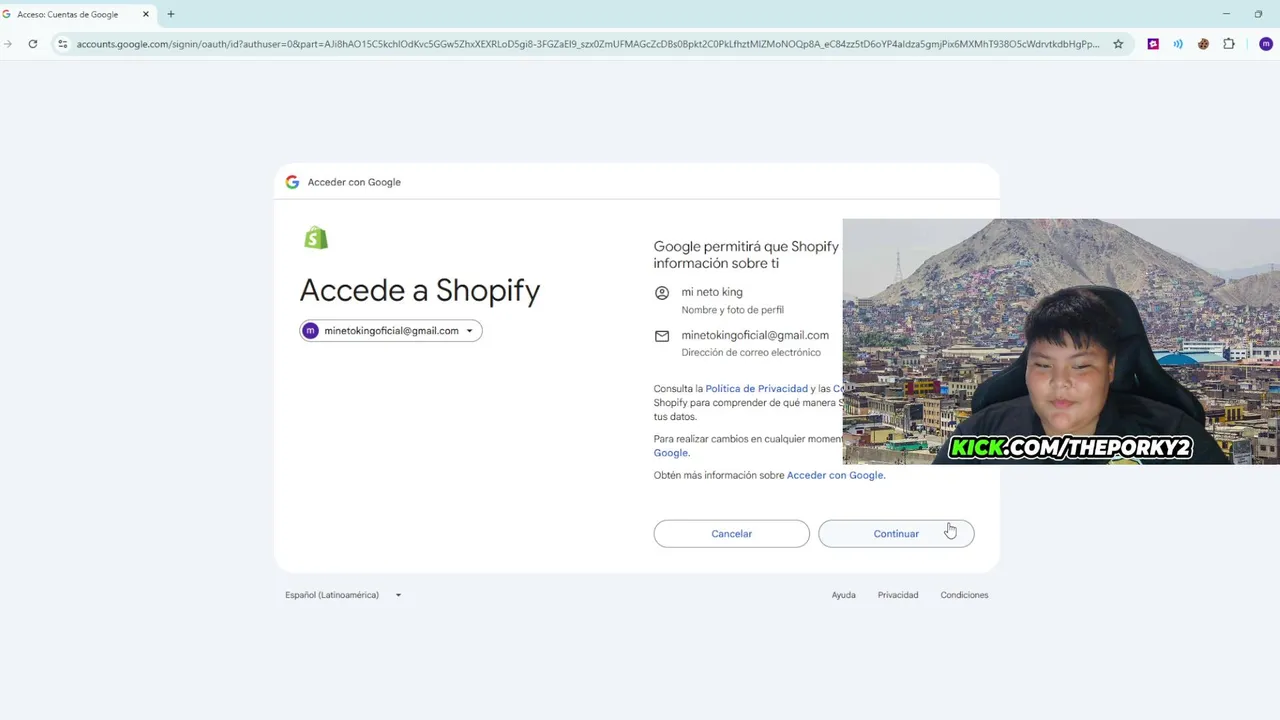Click the Shopify bag logo

(x=316, y=238)
